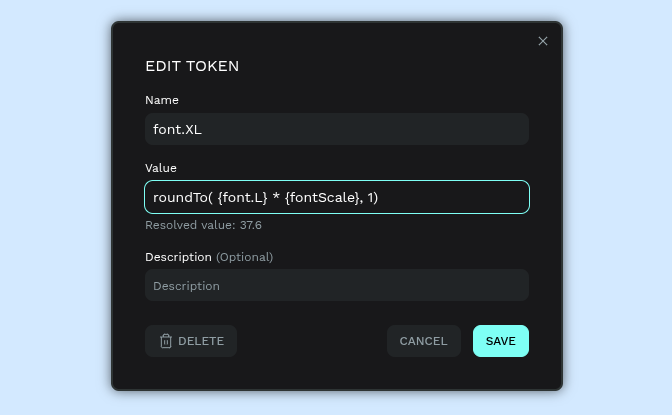Place cursor on {fontScale} reference
The height and width of the screenshot is (415, 672).
coord(322,197)
